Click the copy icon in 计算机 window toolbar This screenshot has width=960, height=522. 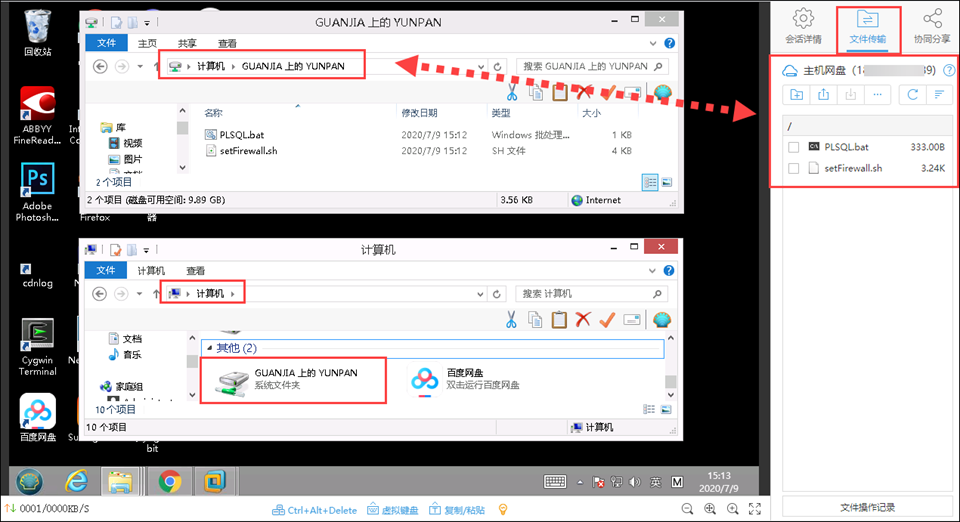point(535,319)
